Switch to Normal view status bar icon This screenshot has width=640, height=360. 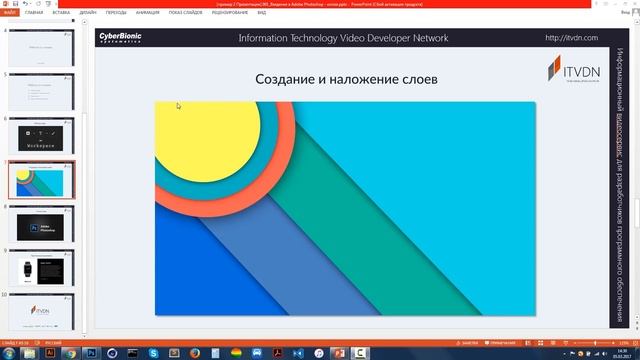(528, 343)
